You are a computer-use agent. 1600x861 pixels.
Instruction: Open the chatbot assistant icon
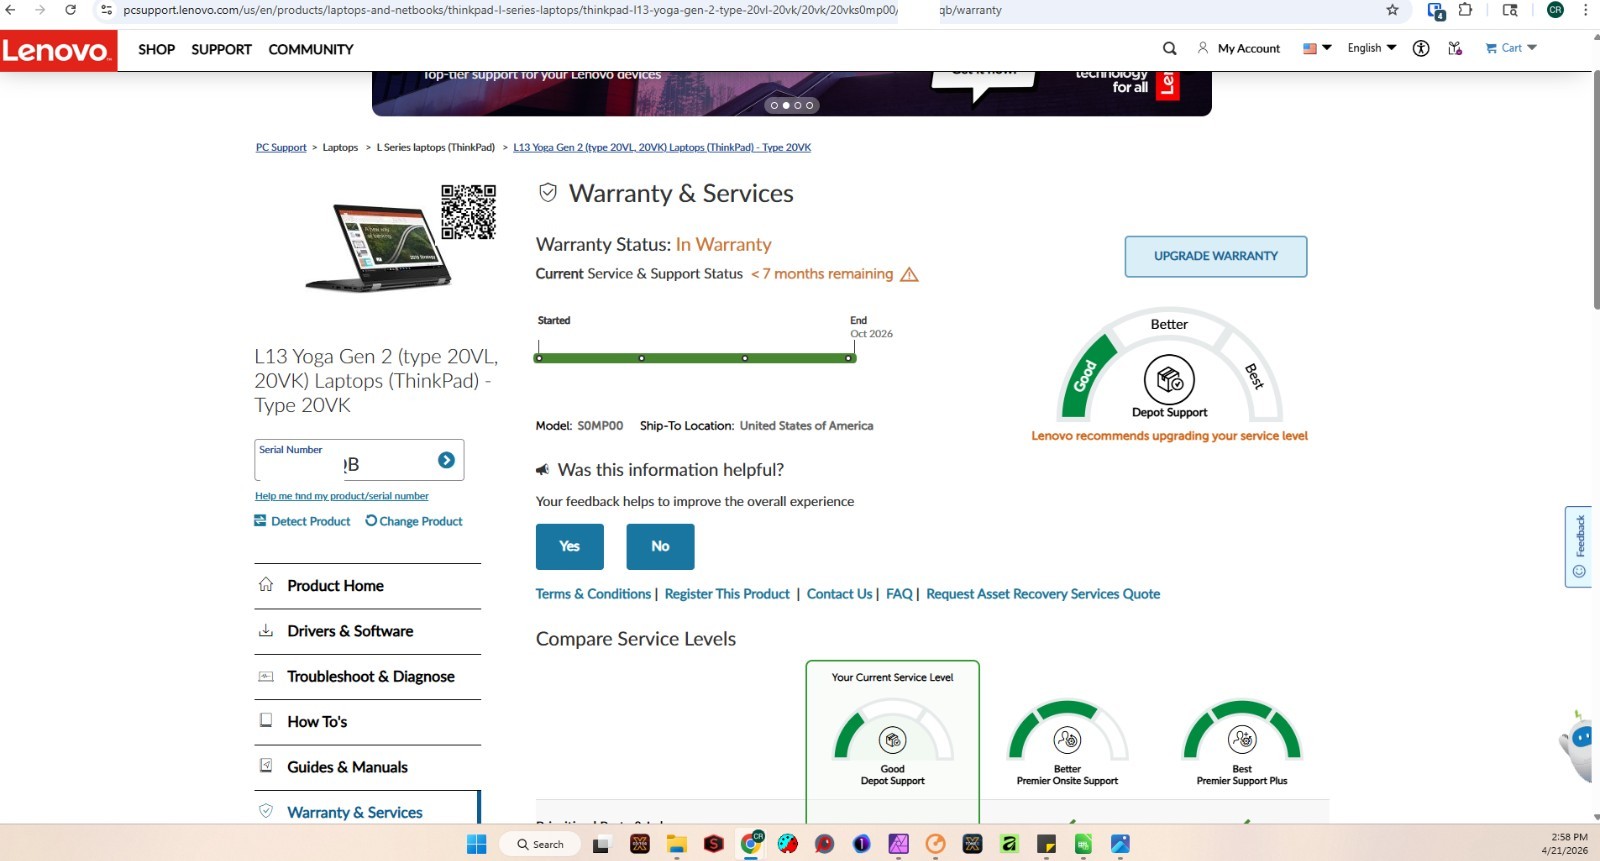(x=1578, y=745)
